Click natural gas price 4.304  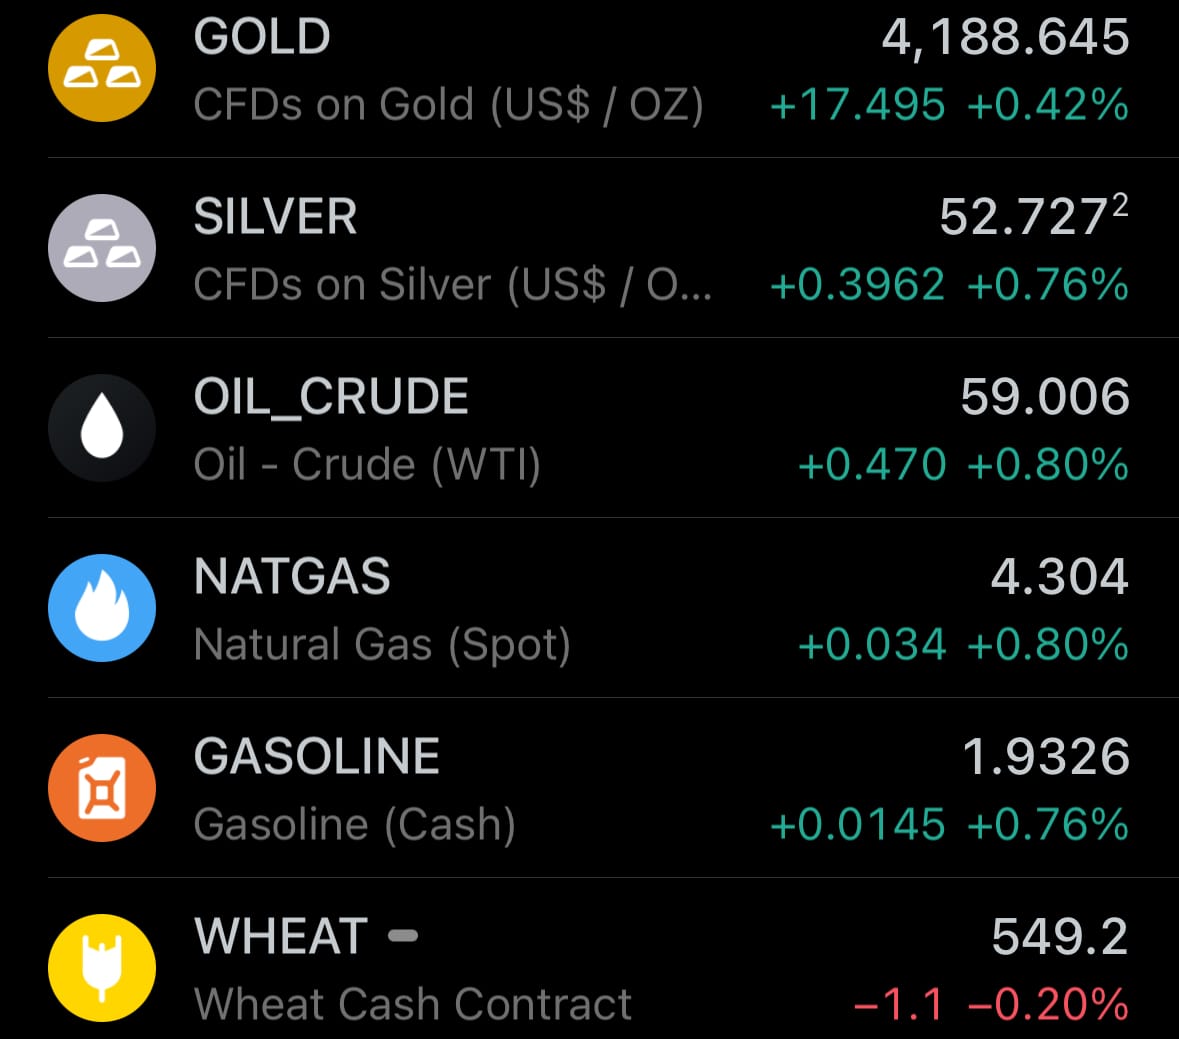point(1059,577)
